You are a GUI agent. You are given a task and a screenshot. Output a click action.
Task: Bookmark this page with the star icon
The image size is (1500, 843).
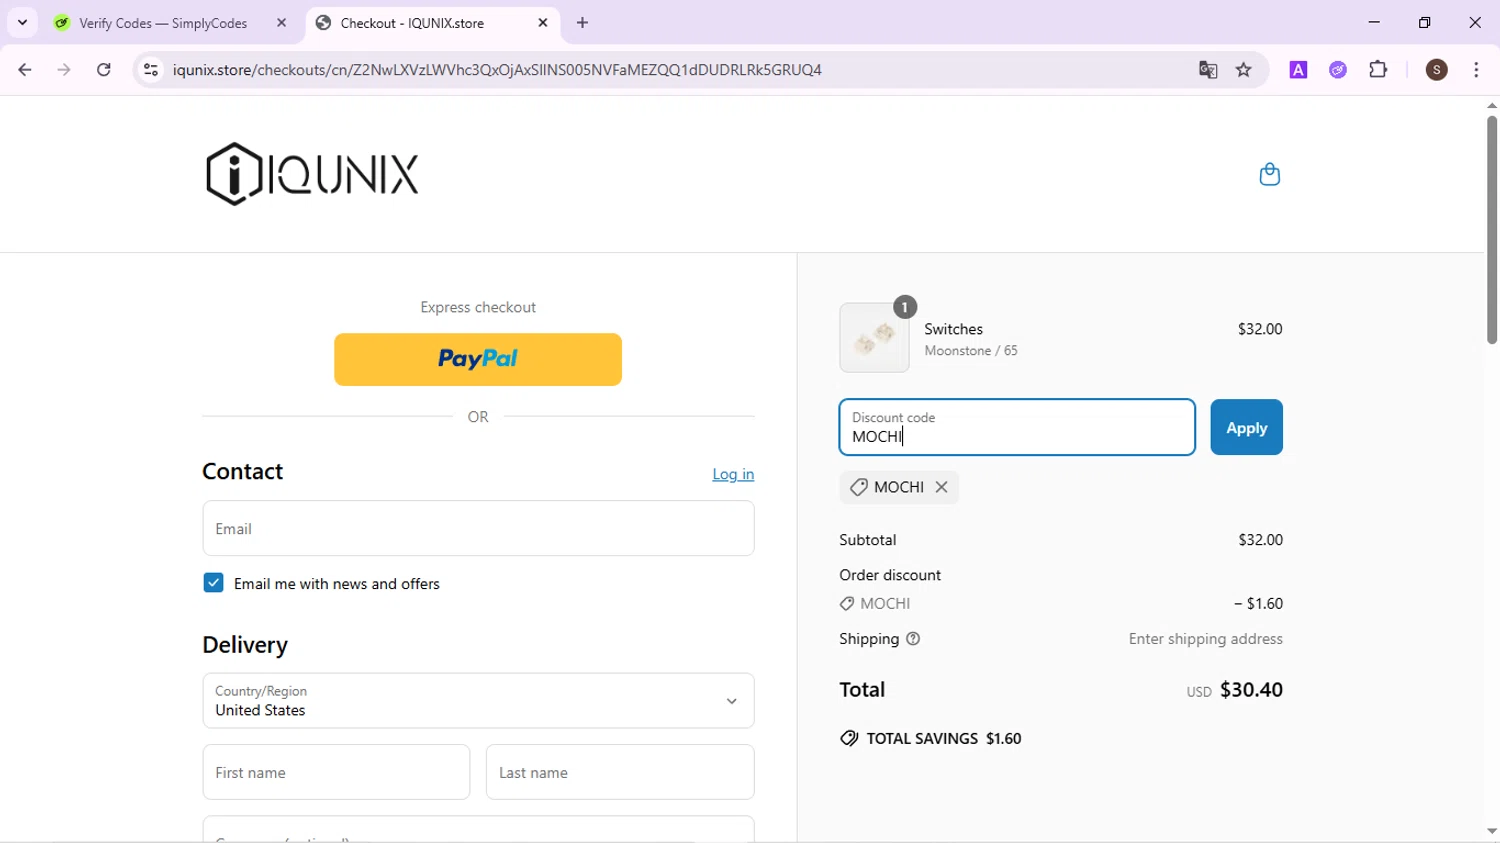coord(1244,70)
